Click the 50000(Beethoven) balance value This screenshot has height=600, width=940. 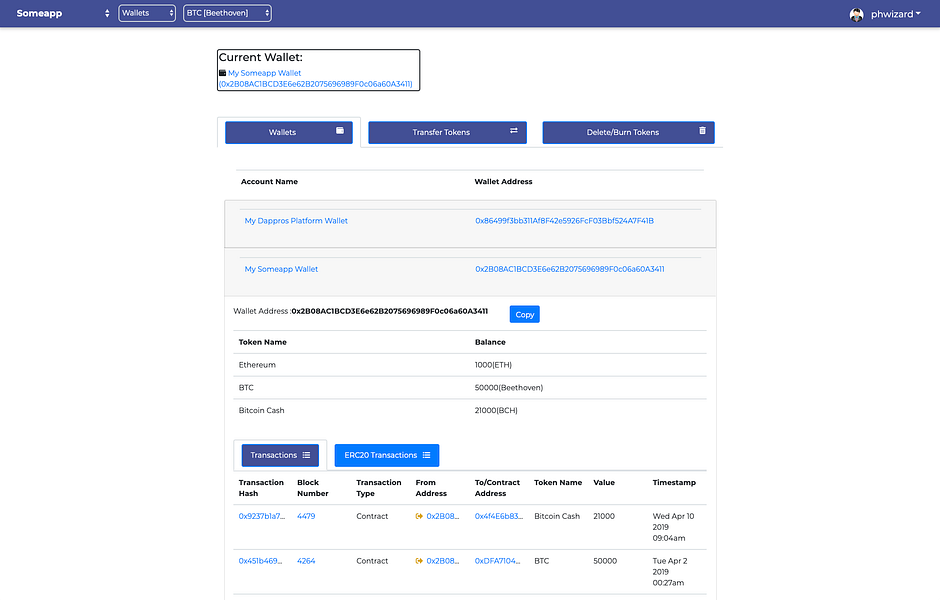click(509, 388)
